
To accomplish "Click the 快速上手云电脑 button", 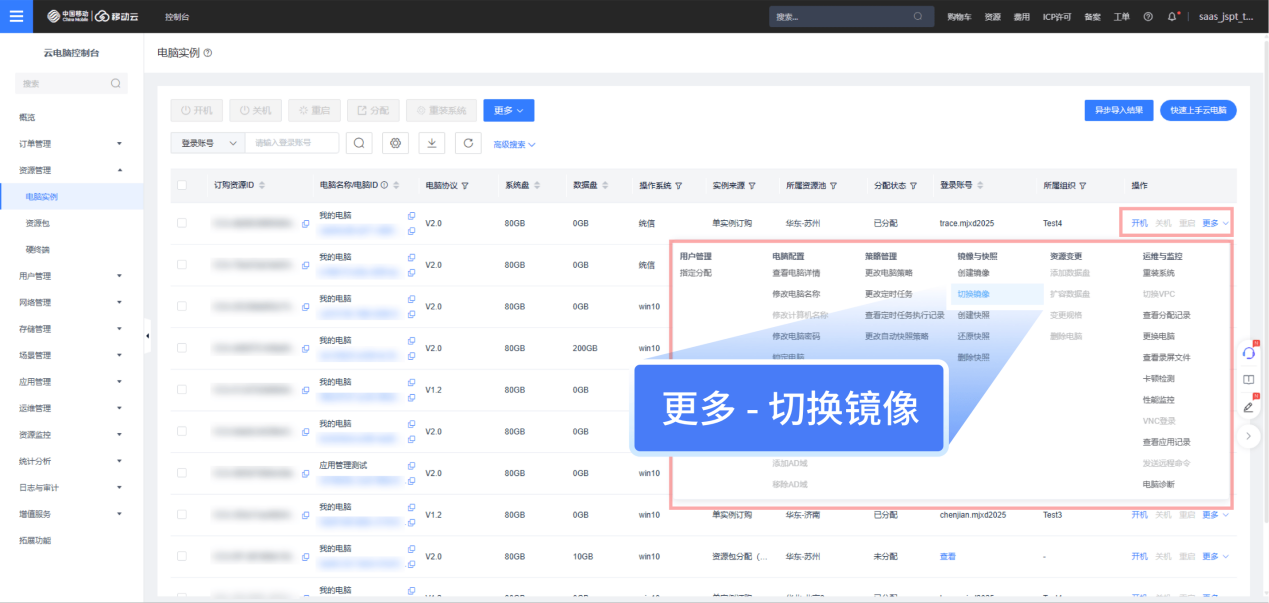I will 1199,110.
